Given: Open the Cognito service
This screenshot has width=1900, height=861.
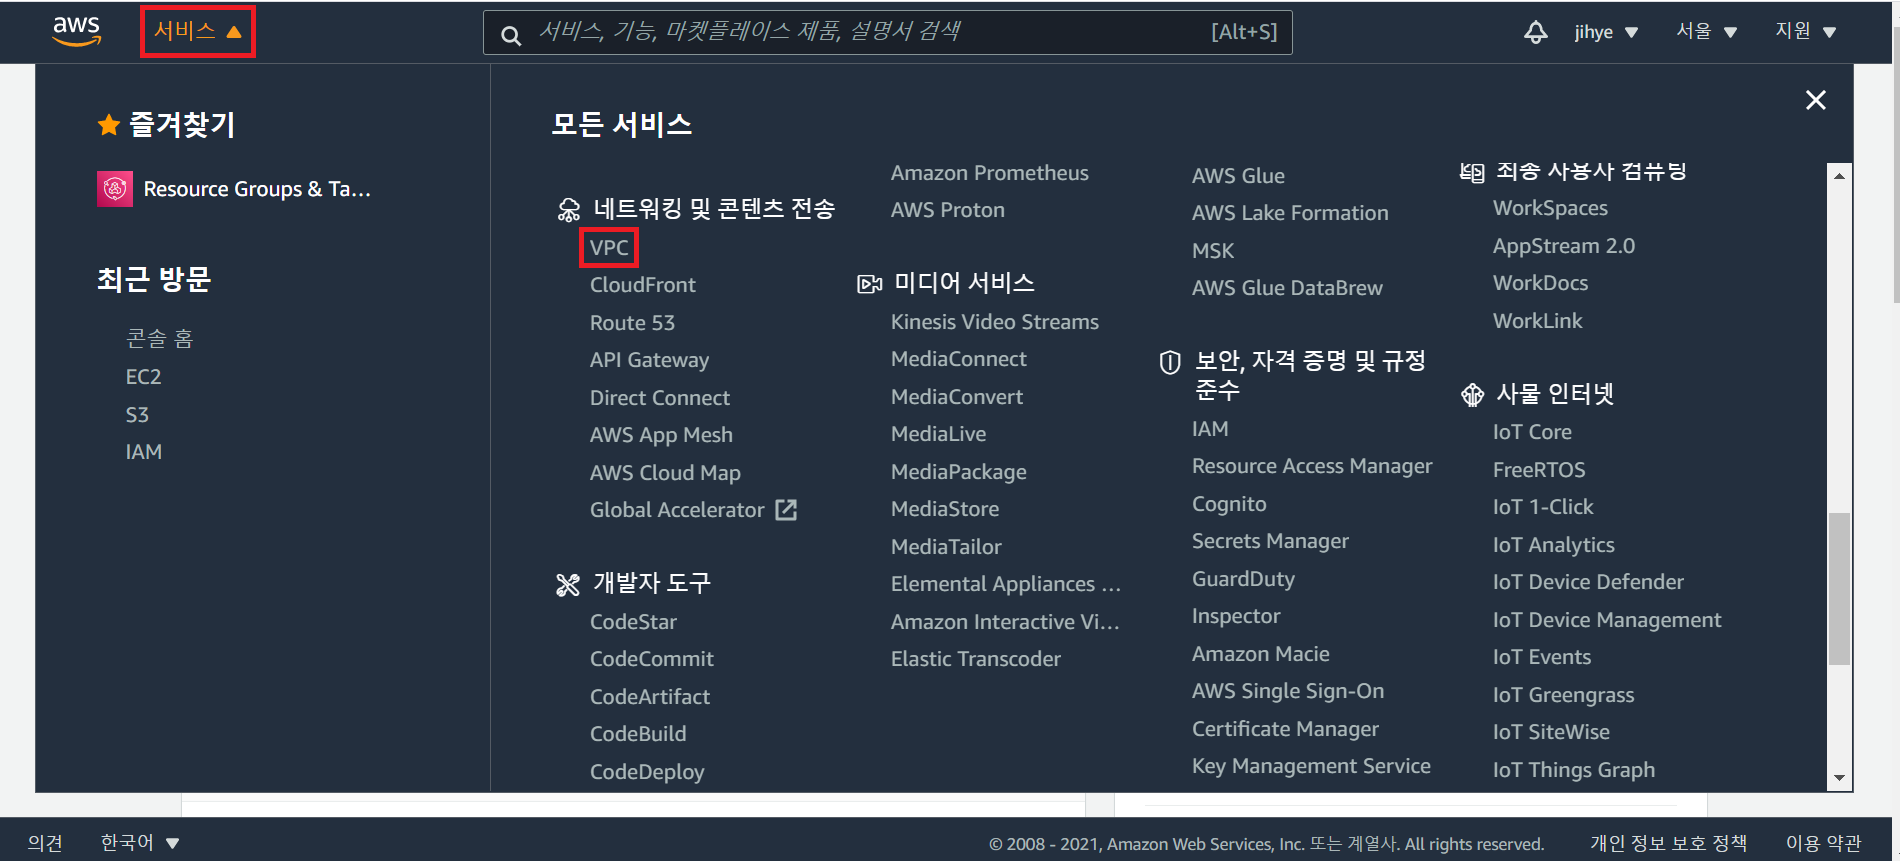Looking at the screenshot, I should (1229, 504).
